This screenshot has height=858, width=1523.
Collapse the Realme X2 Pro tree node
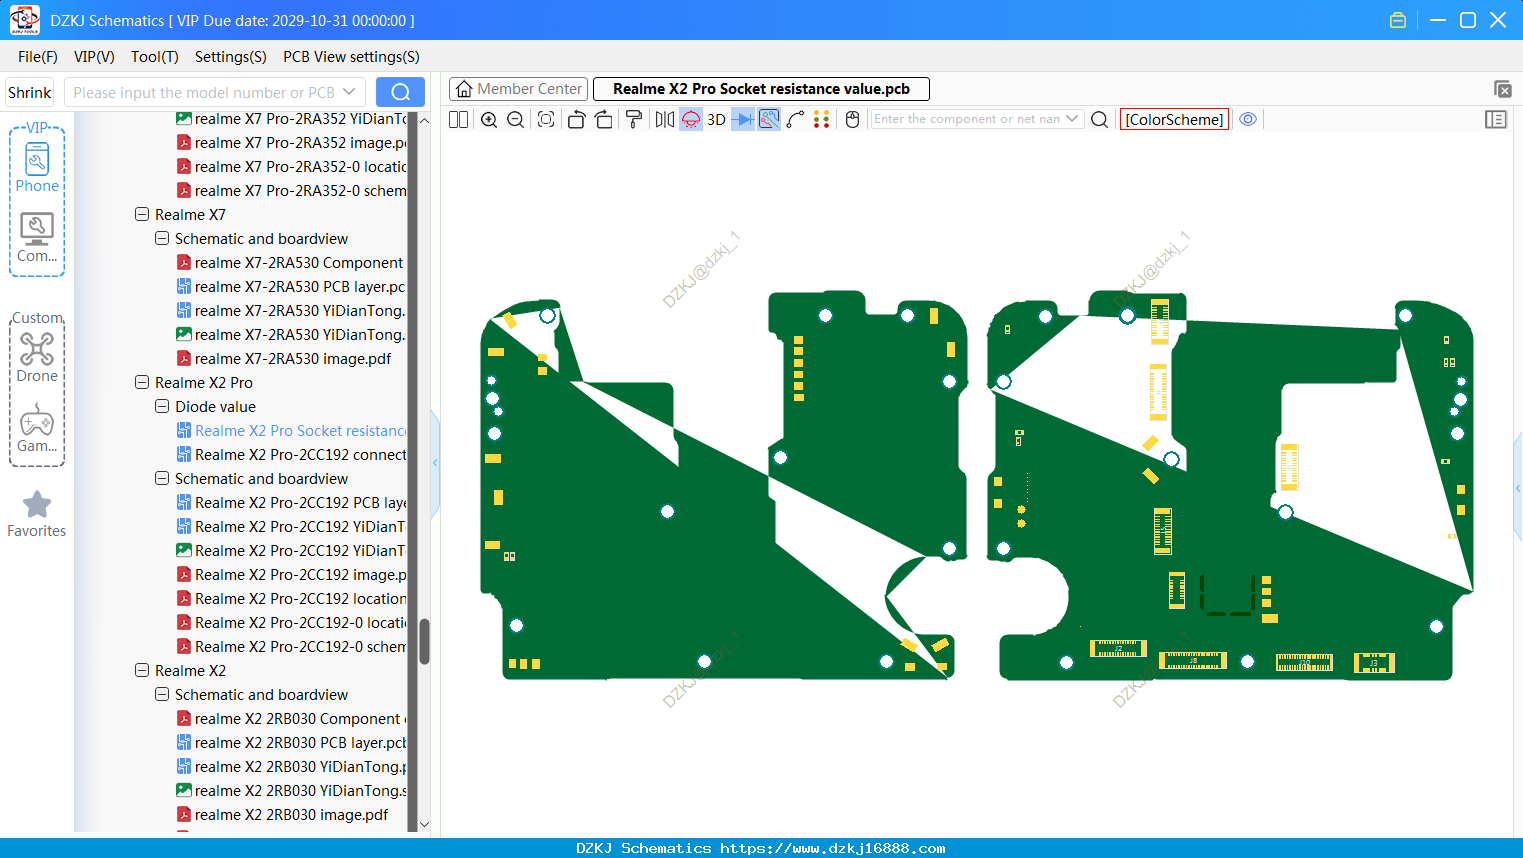click(x=142, y=382)
